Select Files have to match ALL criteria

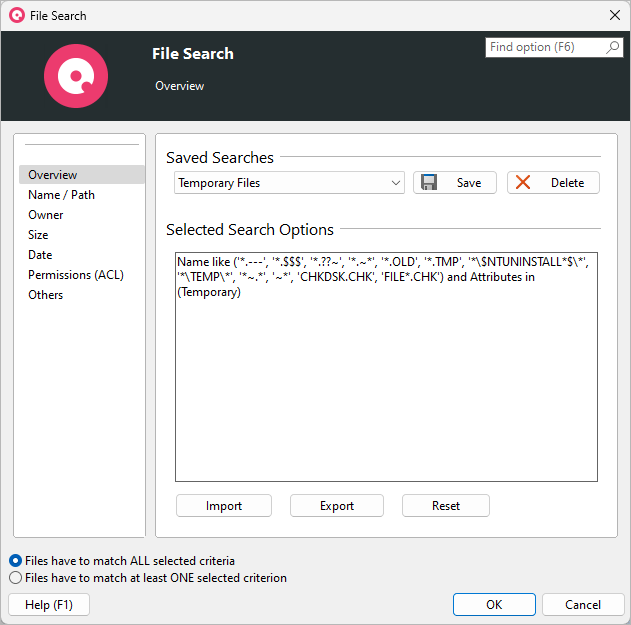coord(15,561)
